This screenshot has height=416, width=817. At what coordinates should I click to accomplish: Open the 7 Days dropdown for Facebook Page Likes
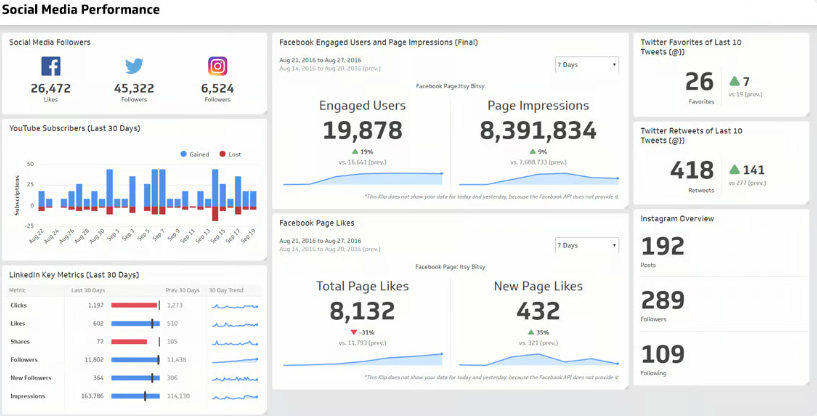(587, 246)
